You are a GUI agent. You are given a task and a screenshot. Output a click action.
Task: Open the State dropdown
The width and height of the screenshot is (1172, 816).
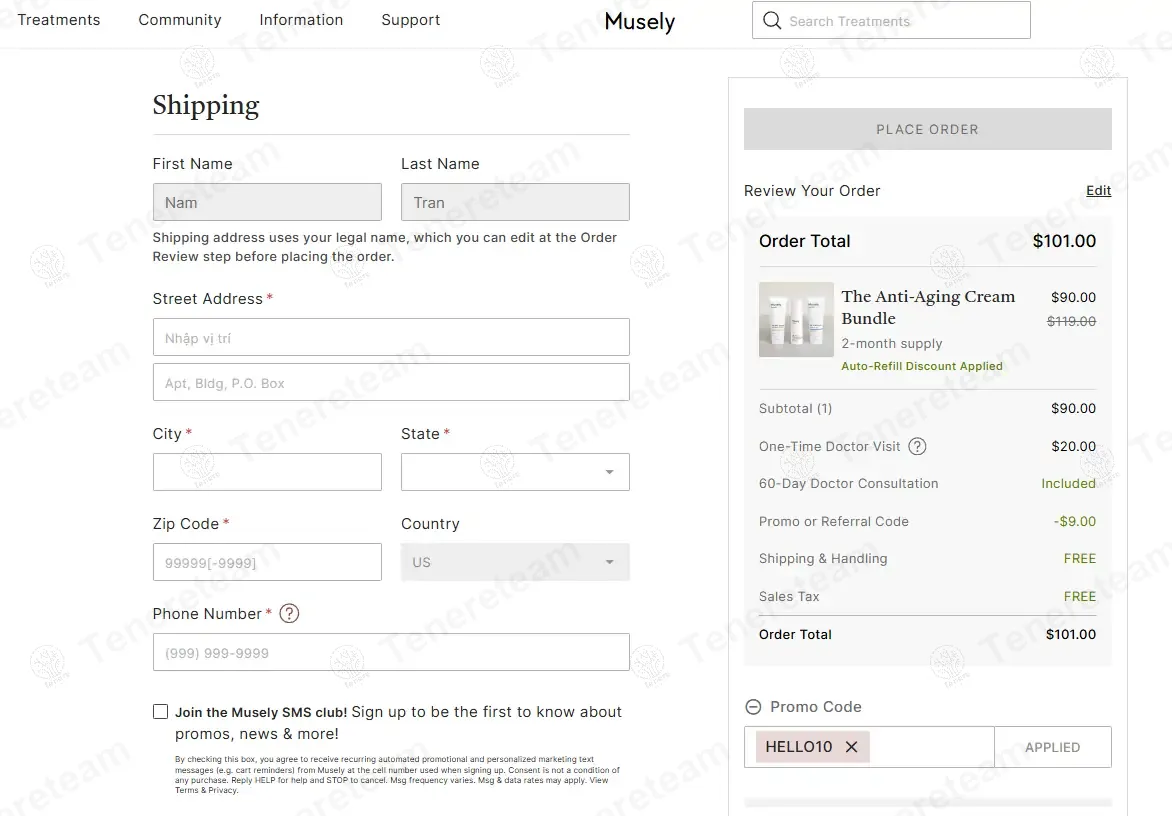pyautogui.click(x=515, y=472)
